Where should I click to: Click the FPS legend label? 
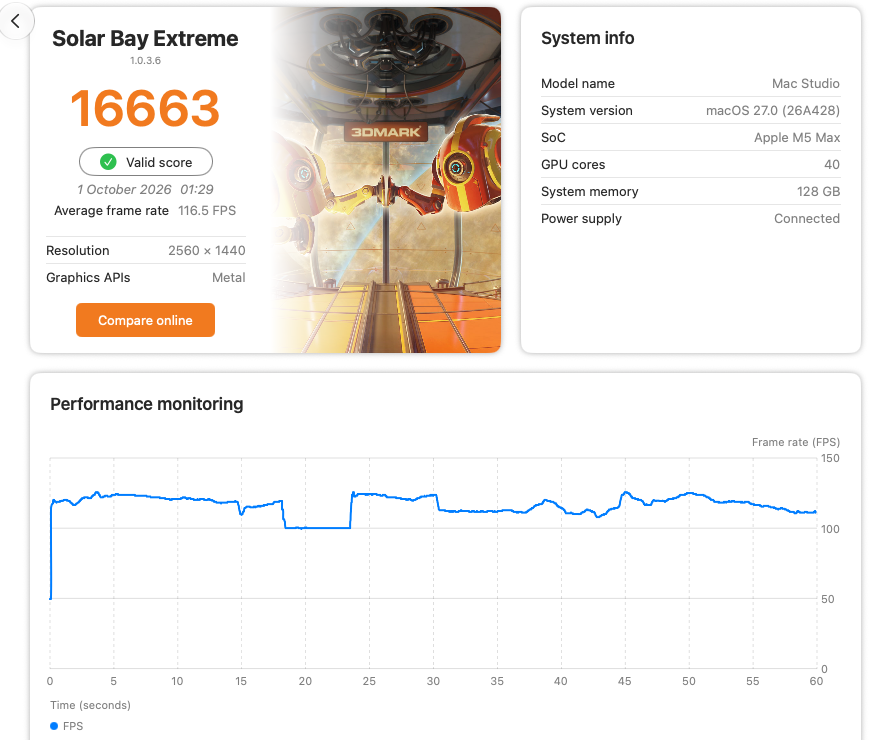(x=73, y=726)
